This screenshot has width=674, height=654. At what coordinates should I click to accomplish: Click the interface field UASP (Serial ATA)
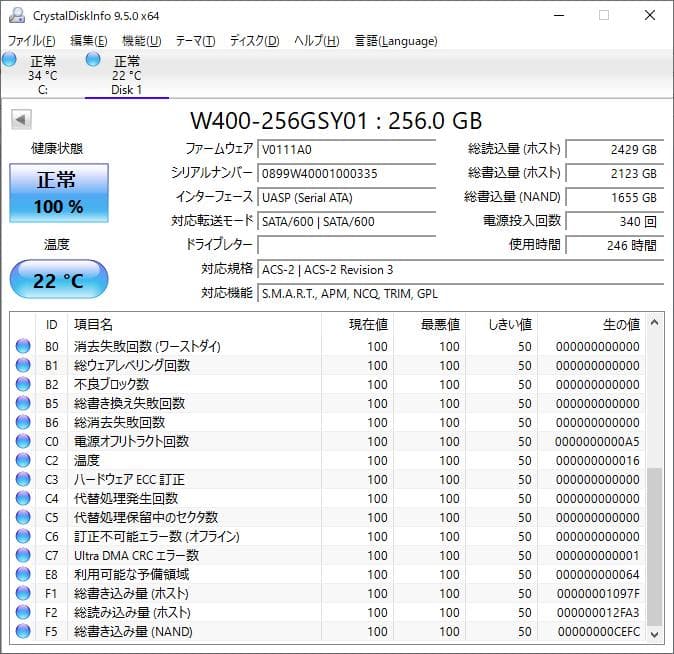pos(346,197)
